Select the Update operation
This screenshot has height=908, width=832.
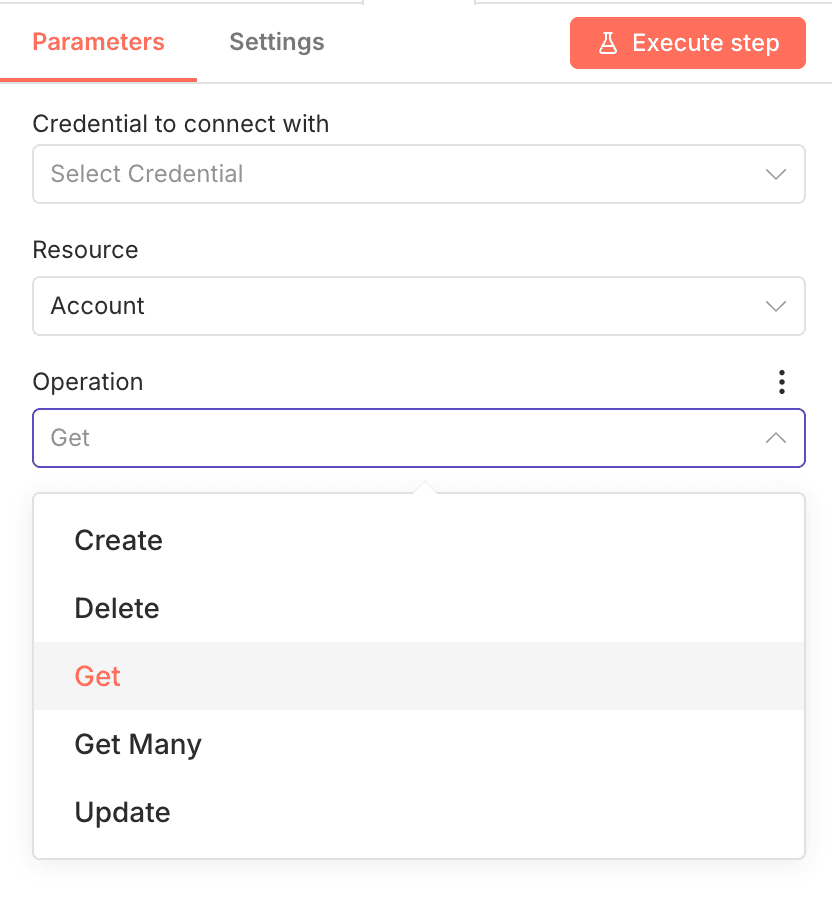click(122, 812)
